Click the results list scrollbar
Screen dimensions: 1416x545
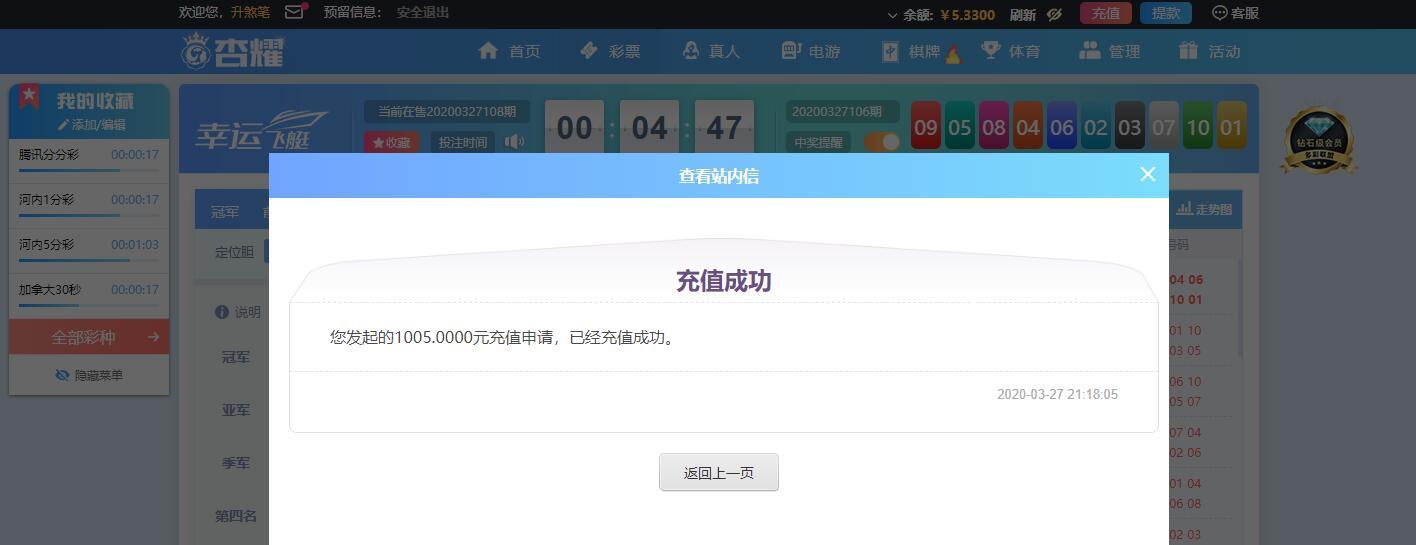pos(1240,308)
